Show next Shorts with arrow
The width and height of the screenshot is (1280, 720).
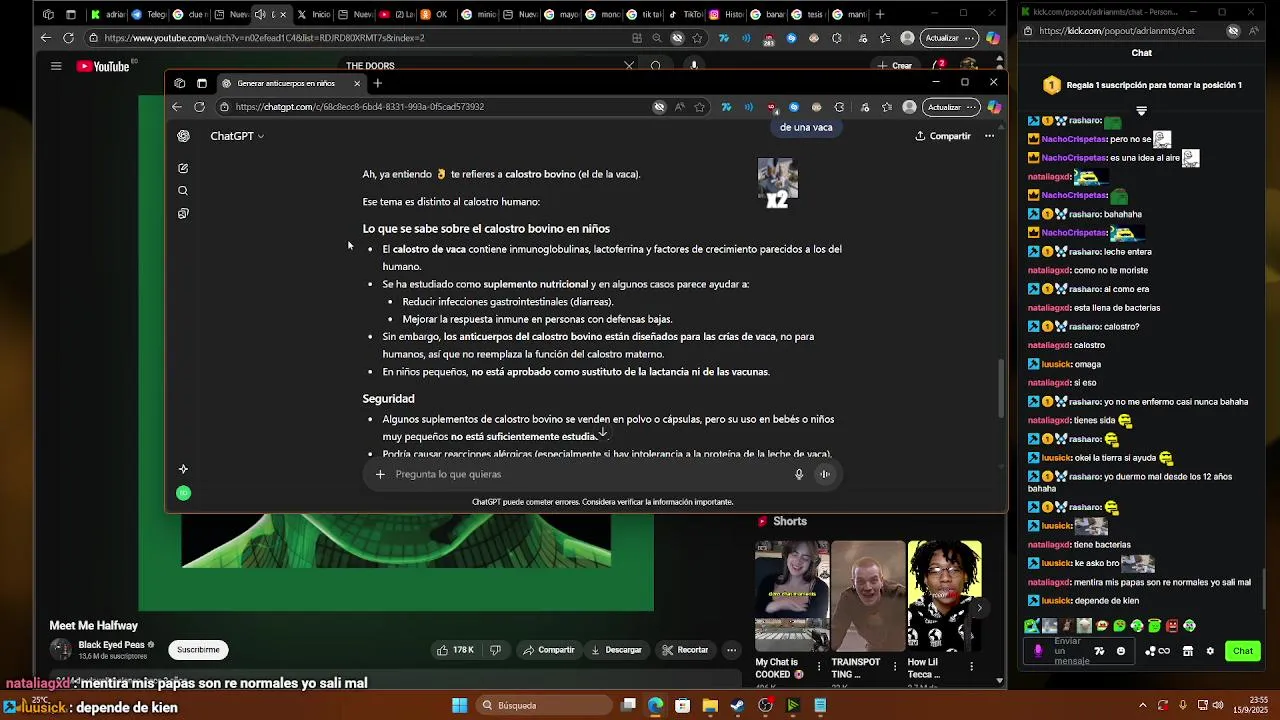coord(979,608)
